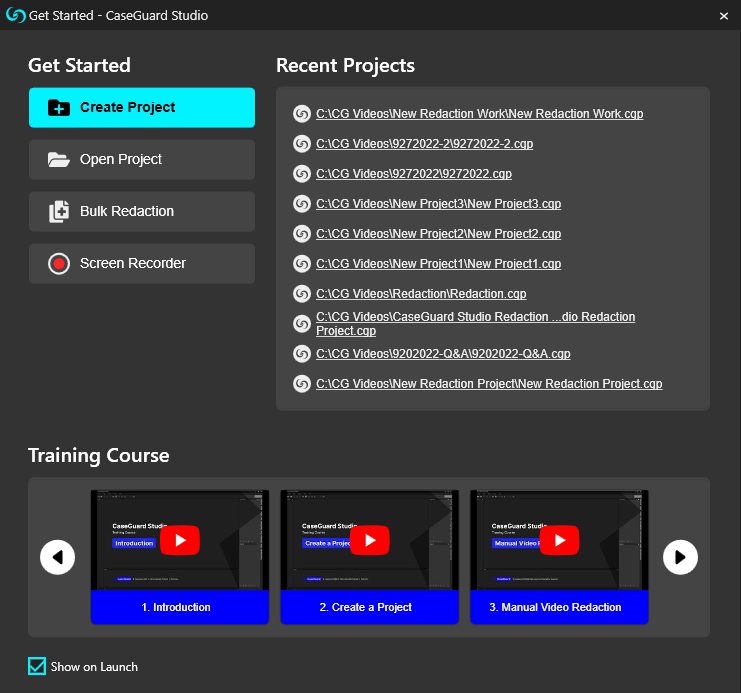Open the New Project2.cgp link
The width and height of the screenshot is (741, 693).
pyautogui.click(x=438, y=234)
